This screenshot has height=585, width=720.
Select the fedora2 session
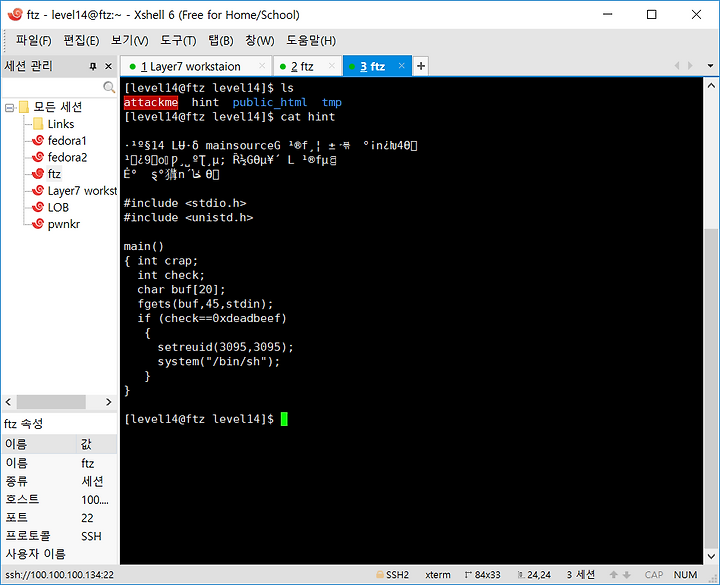click(x=67, y=158)
